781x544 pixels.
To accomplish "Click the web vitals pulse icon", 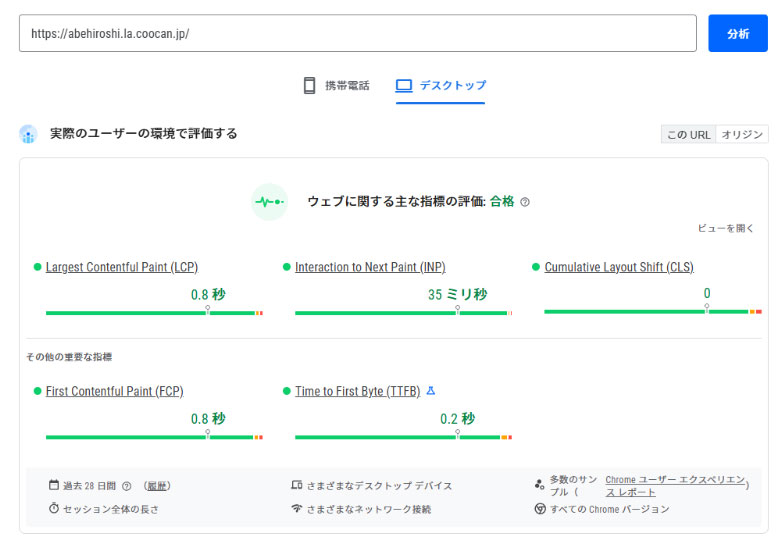I will 269,202.
